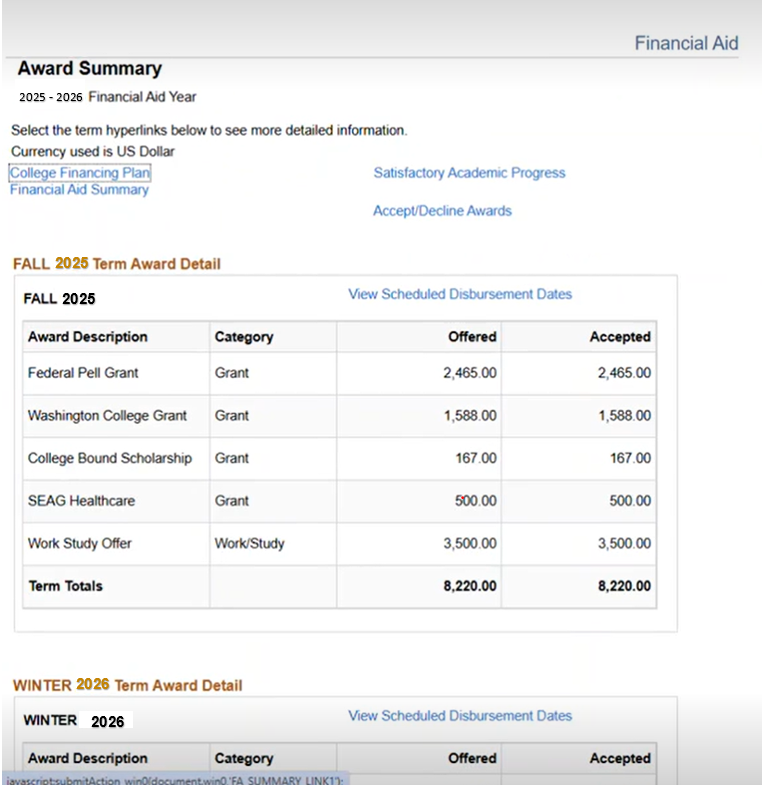The width and height of the screenshot is (762, 785).
Task: Open the Financial Aid Summary link
Action: tap(79, 189)
